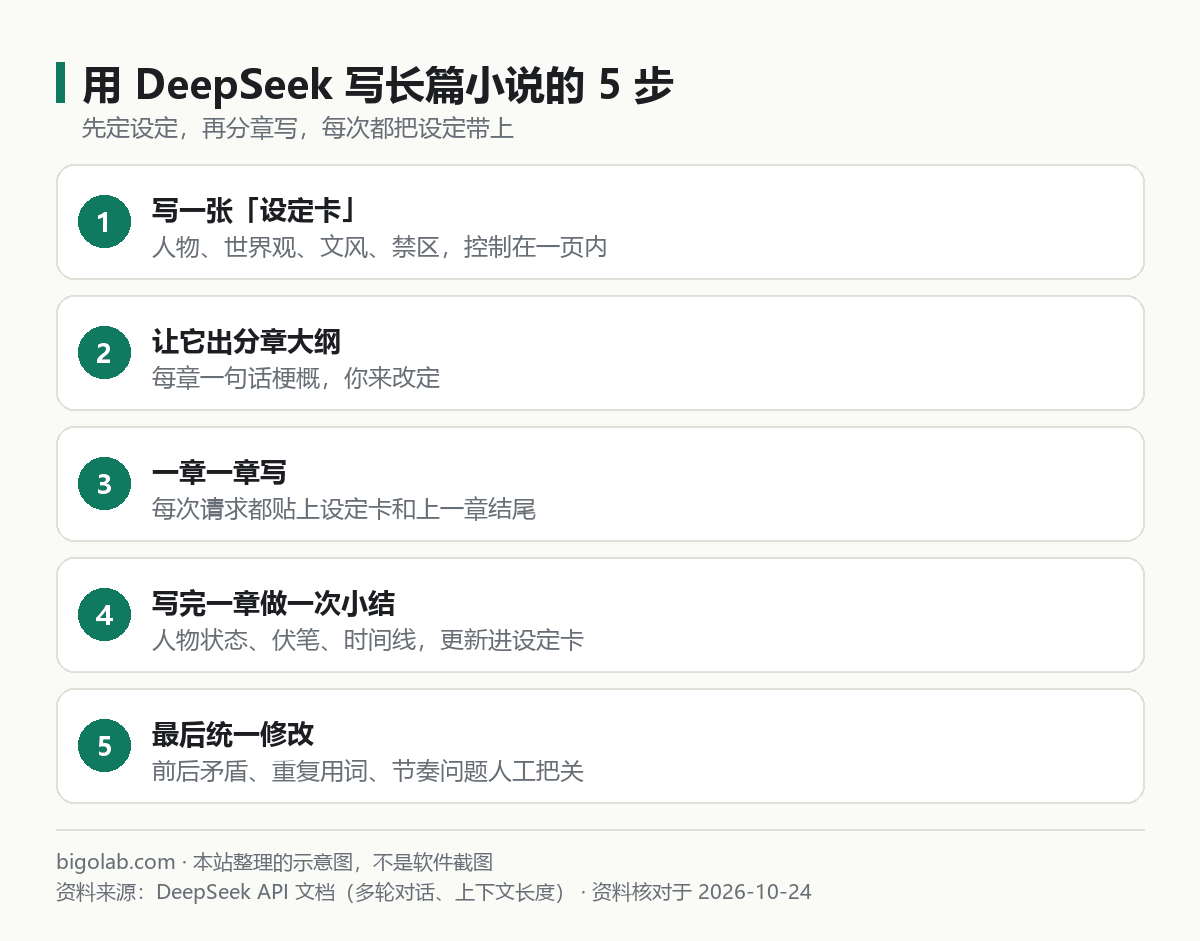Click the line "每次请求都贴上设定卡和上一章结尾"
The width and height of the screenshot is (1200, 941).
click(344, 509)
